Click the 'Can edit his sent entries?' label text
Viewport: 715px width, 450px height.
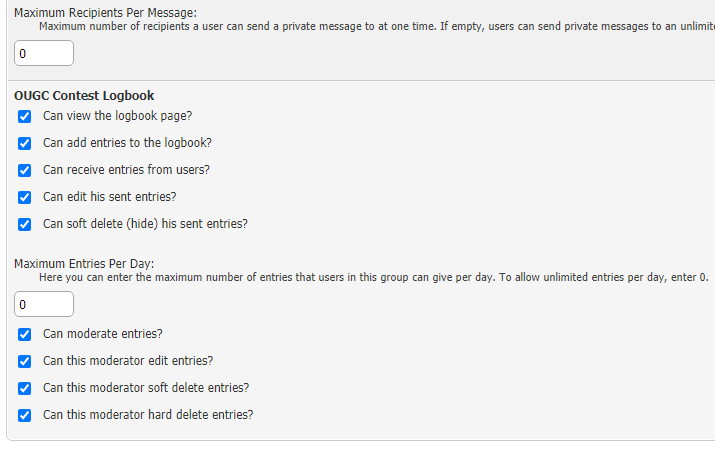(x=110, y=197)
